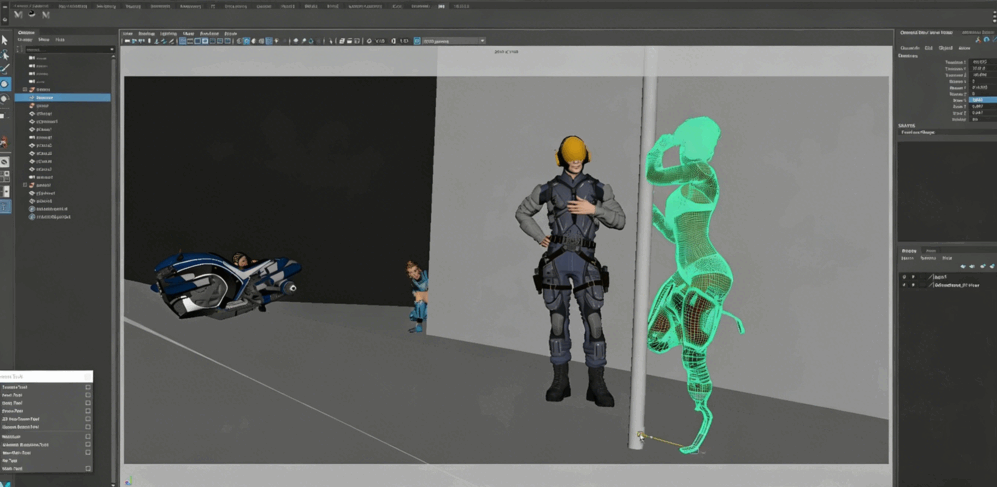Open the Outliner Display menu

tap(25, 40)
